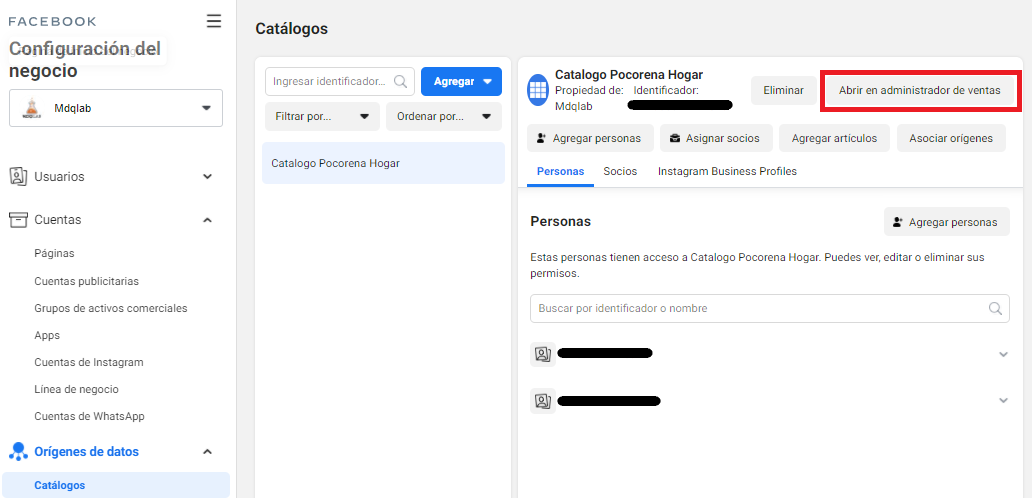Viewport: 1032px width, 498px height.
Task: Open Línea de negocio in sidebar
Action: [x=76, y=389]
